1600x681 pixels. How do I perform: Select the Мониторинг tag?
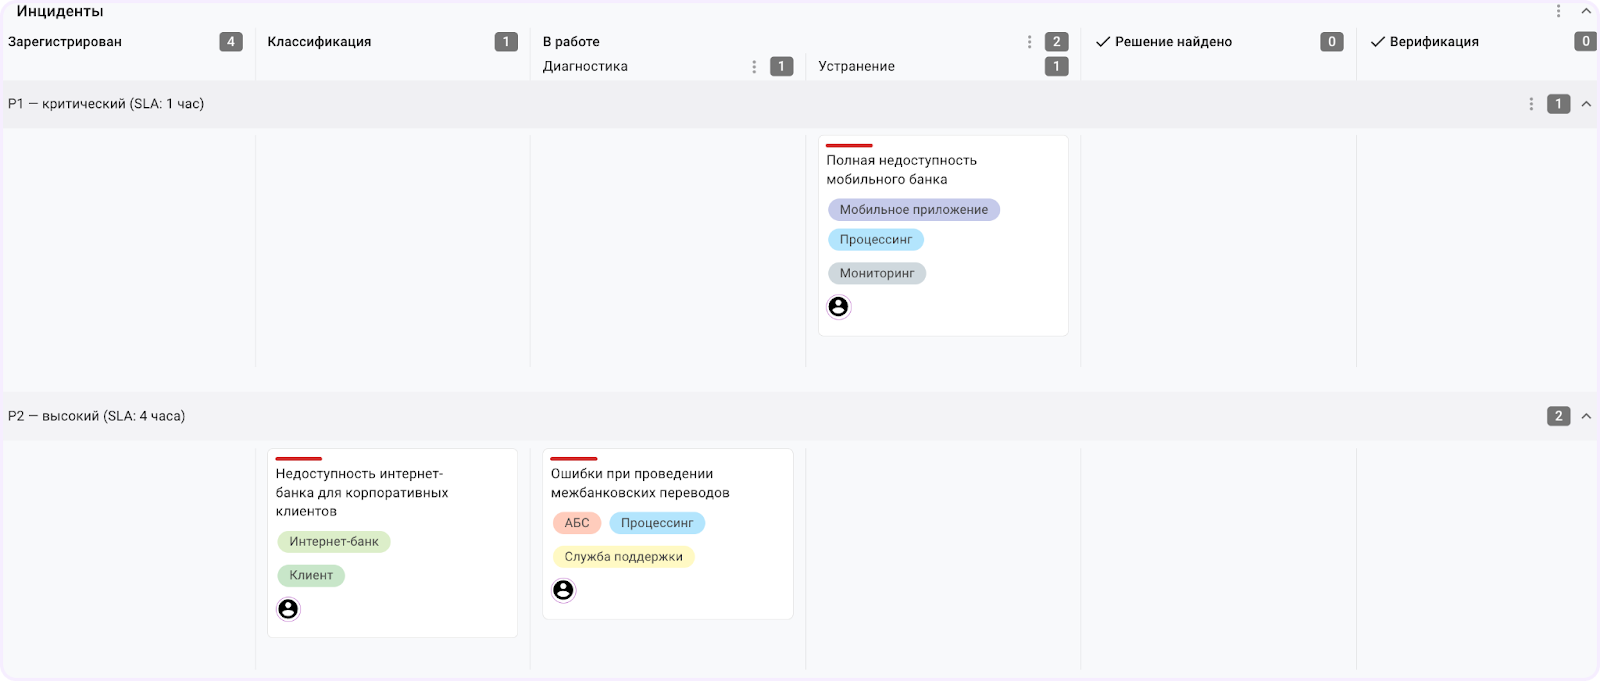[876, 273]
